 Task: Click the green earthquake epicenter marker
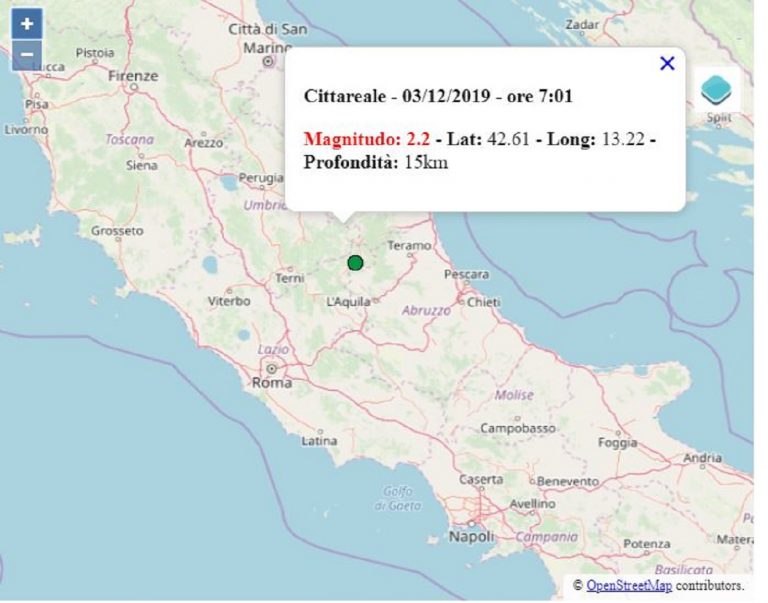pos(355,263)
